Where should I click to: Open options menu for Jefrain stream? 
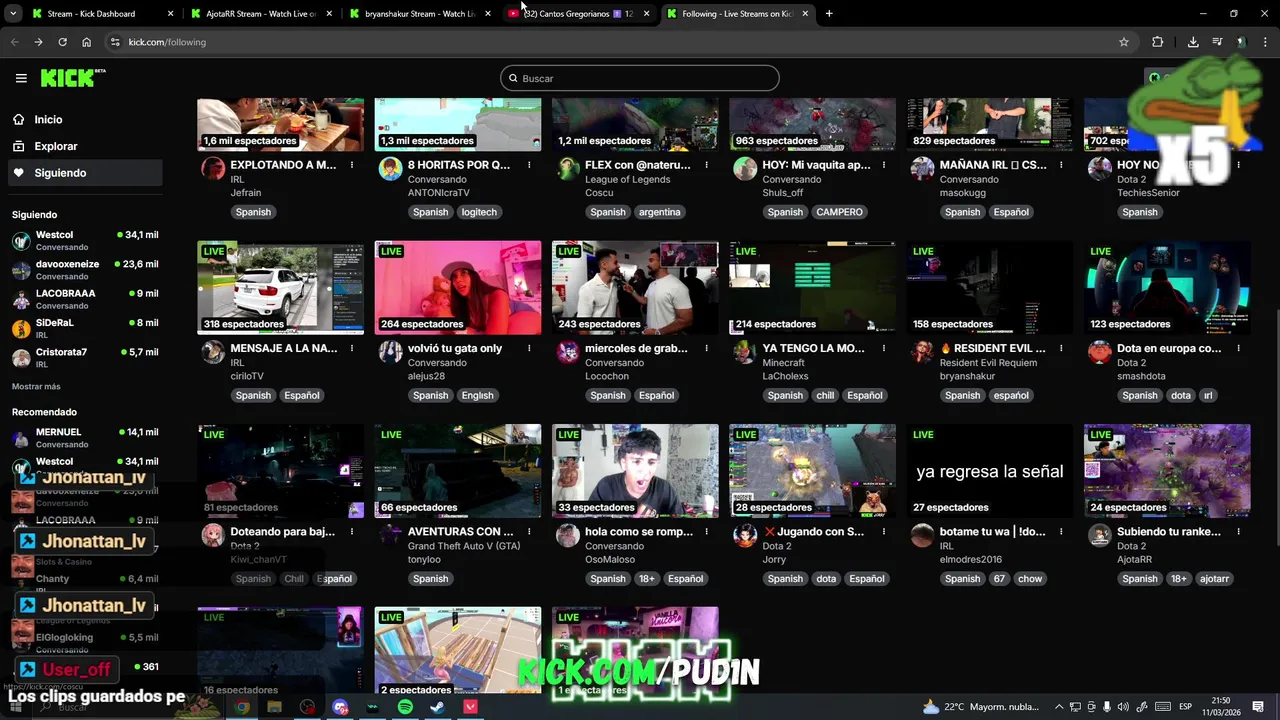click(352, 165)
